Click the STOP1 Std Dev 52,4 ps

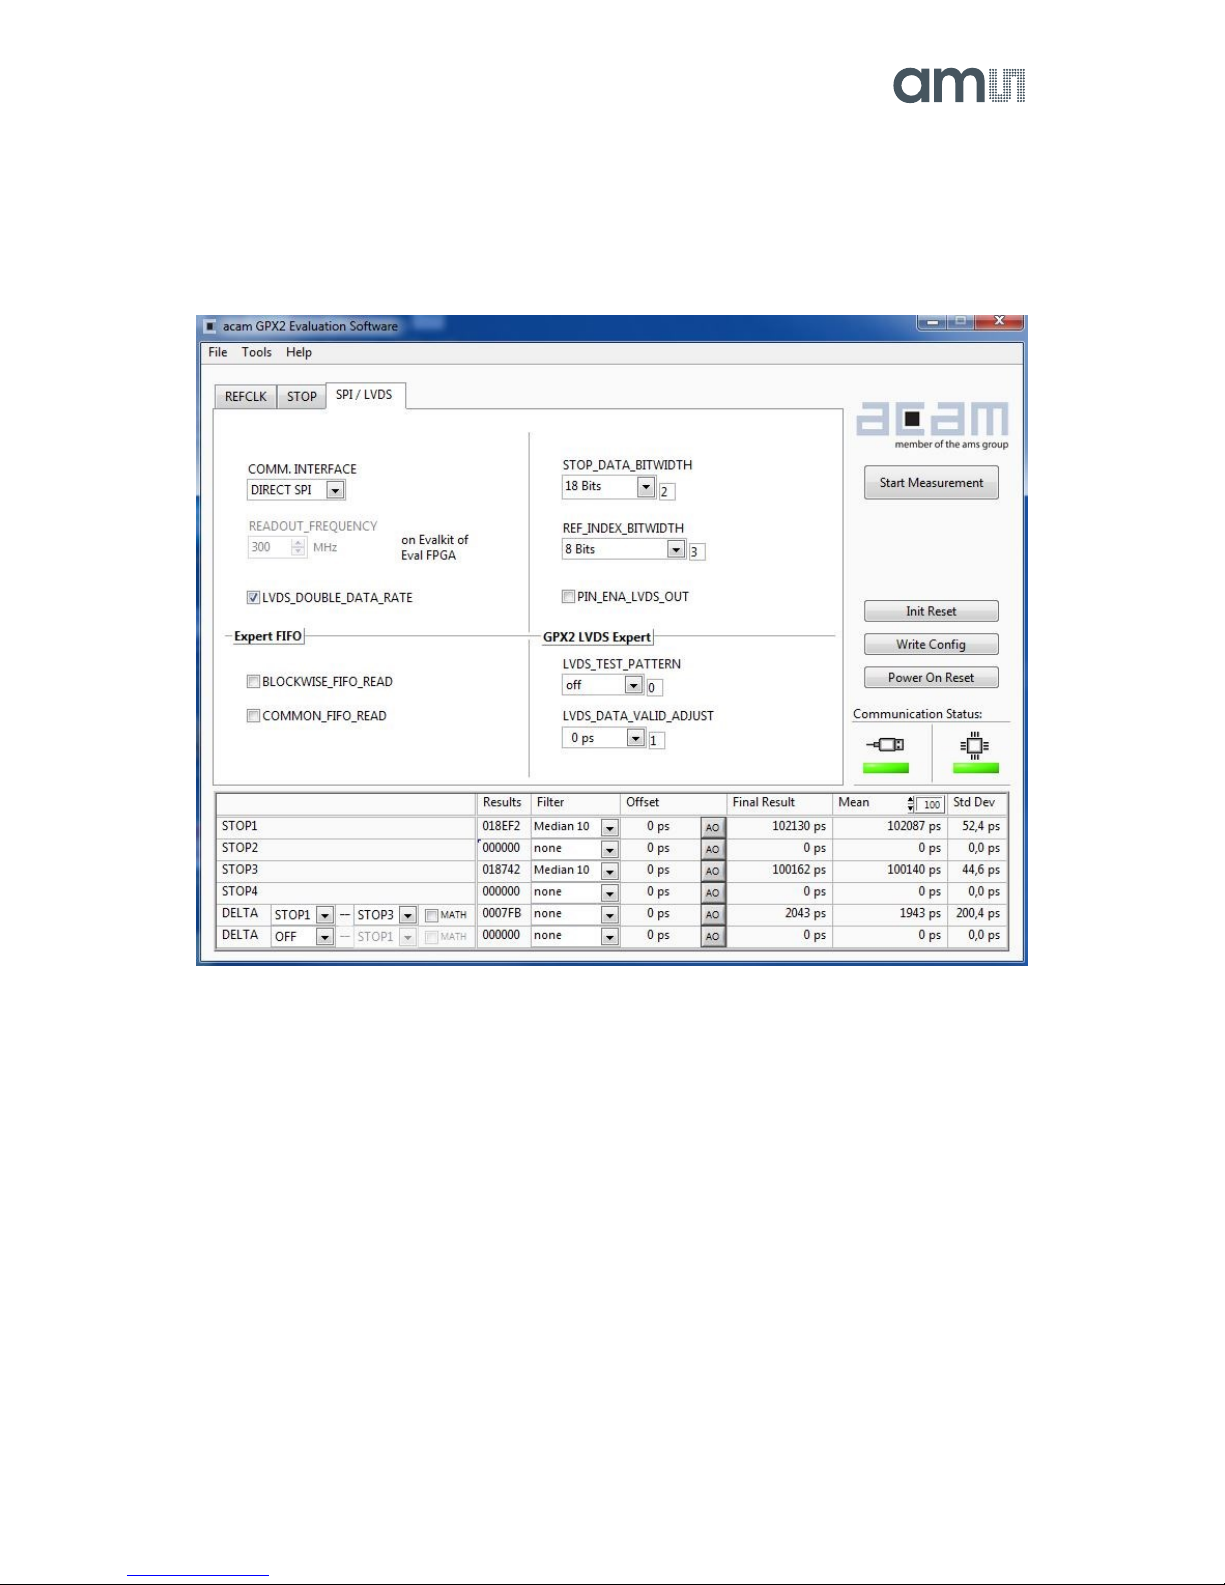[x=981, y=826]
